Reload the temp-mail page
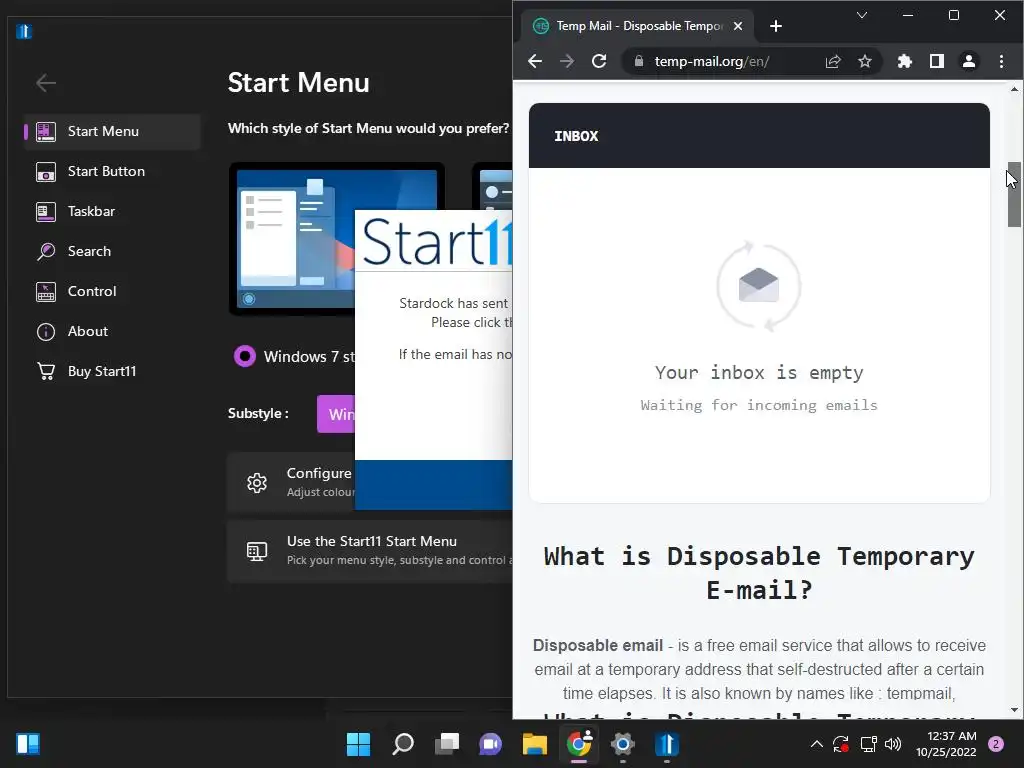Screen dimensions: 1024x768 pos(599,61)
